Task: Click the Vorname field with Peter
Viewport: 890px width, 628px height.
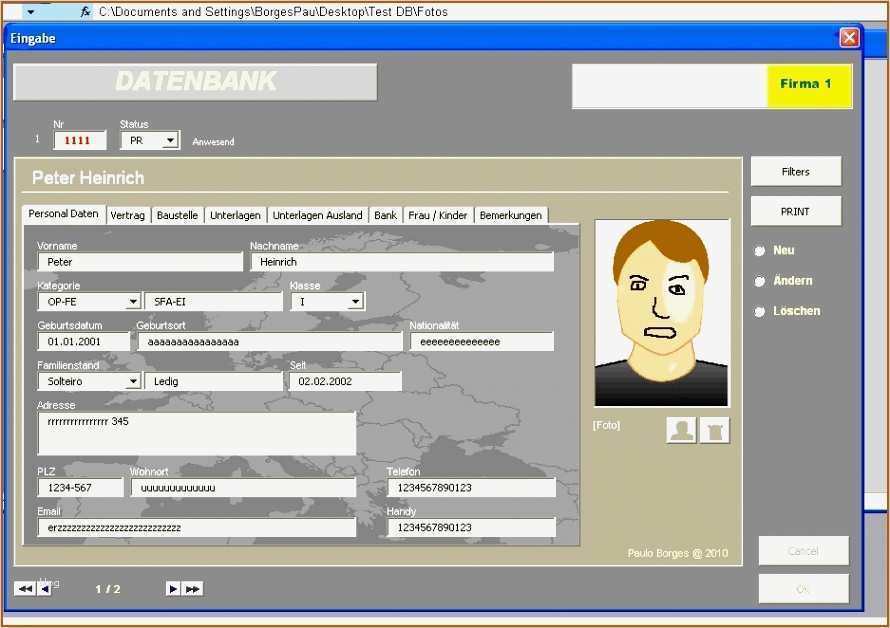Action: click(x=140, y=262)
